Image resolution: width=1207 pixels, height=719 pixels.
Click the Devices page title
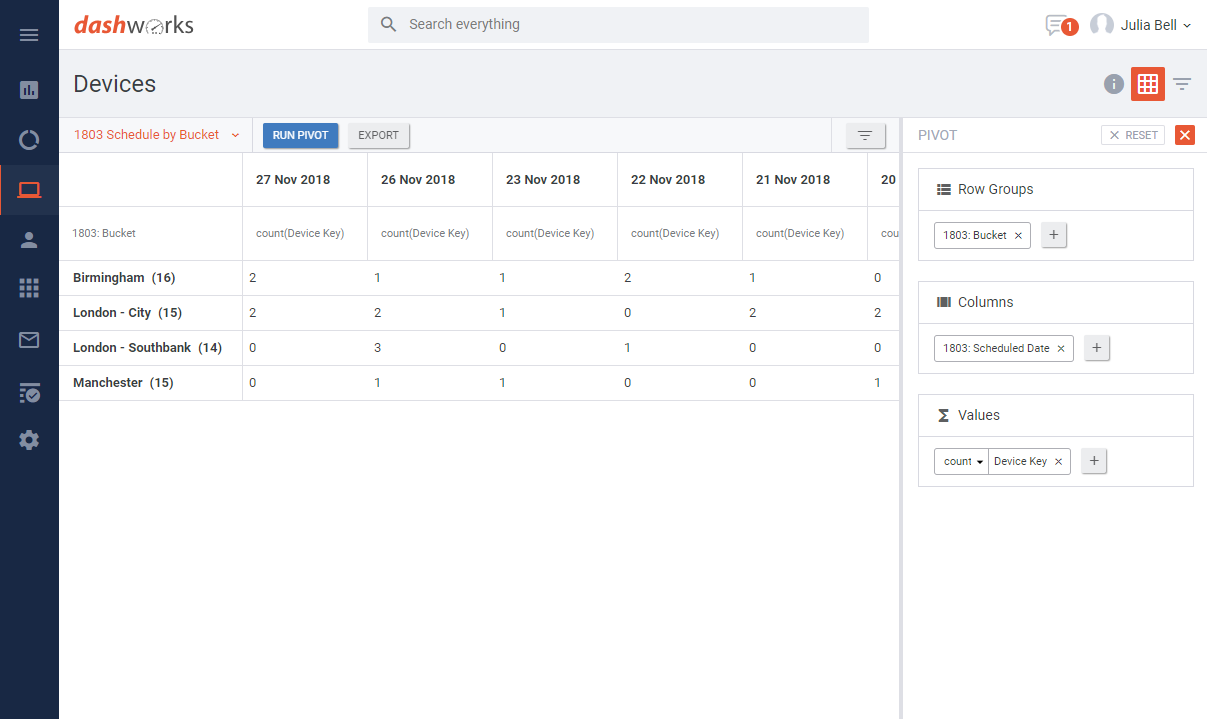click(x=115, y=84)
